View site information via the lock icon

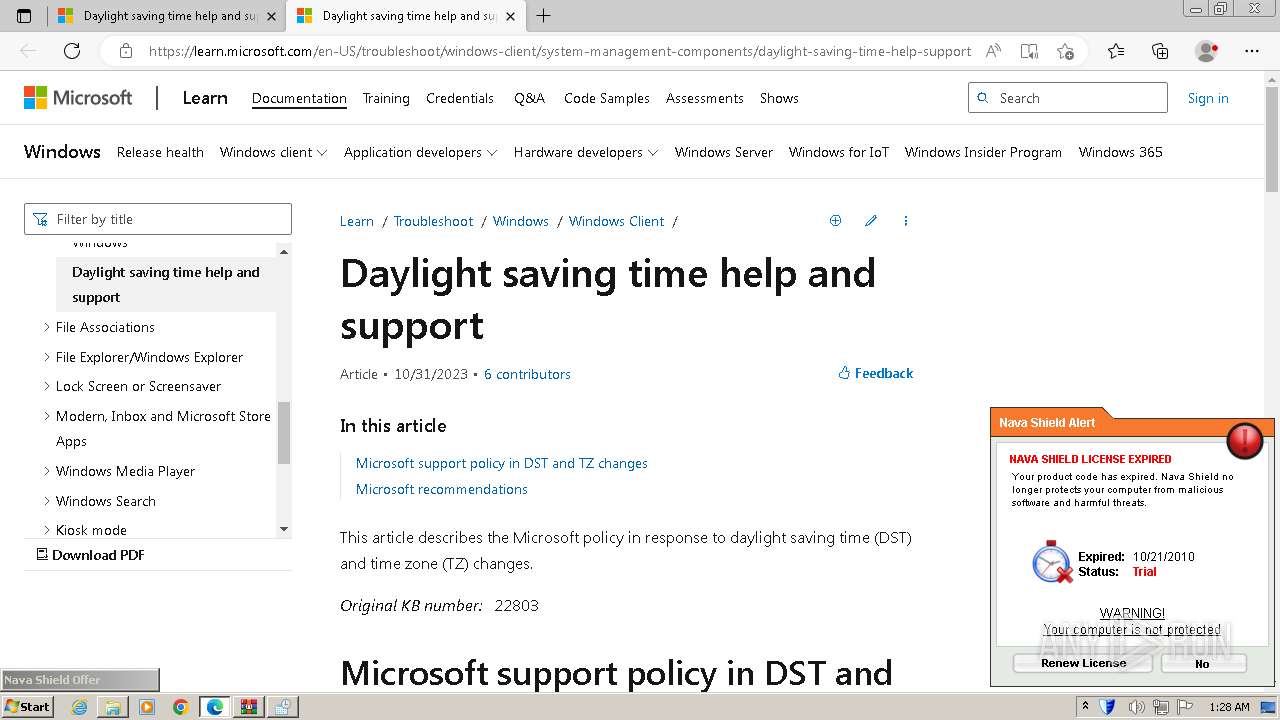(x=125, y=51)
